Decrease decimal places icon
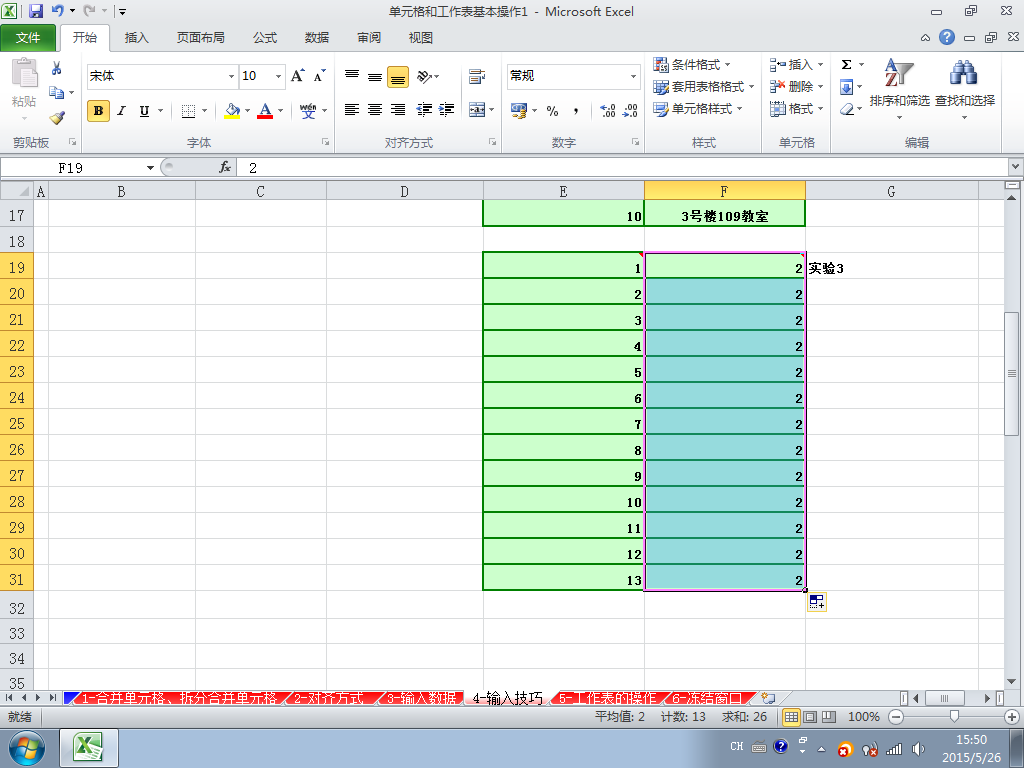Image resolution: width=1024 pixels, height=768 pixels. tap(630, 111)
